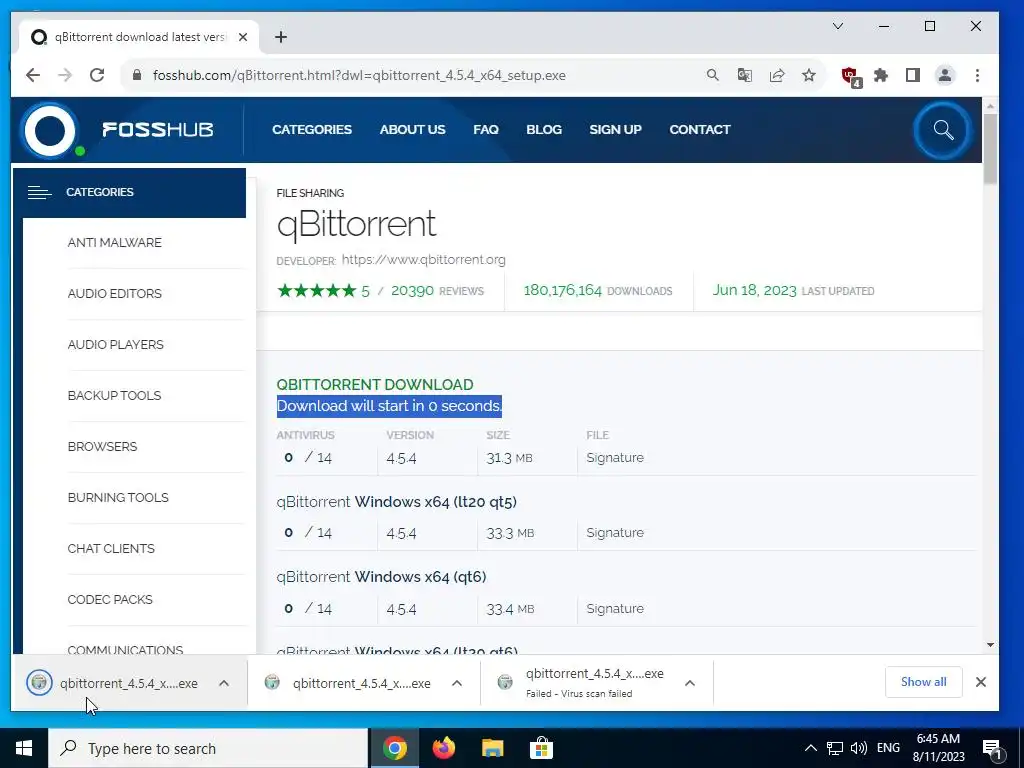The height and width of the screenshot is (768, 1024).
Task: Download qBittorrent Windows x64 (qt6)
Action: coord(381,577)
